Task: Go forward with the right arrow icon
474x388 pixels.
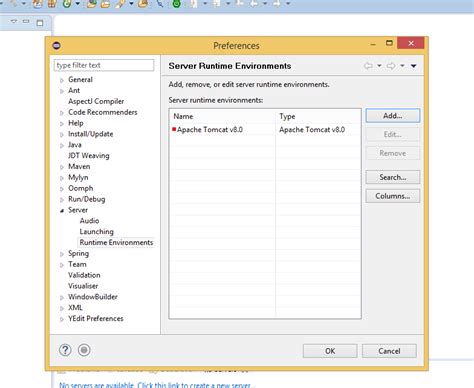Action: pos(391,66)
